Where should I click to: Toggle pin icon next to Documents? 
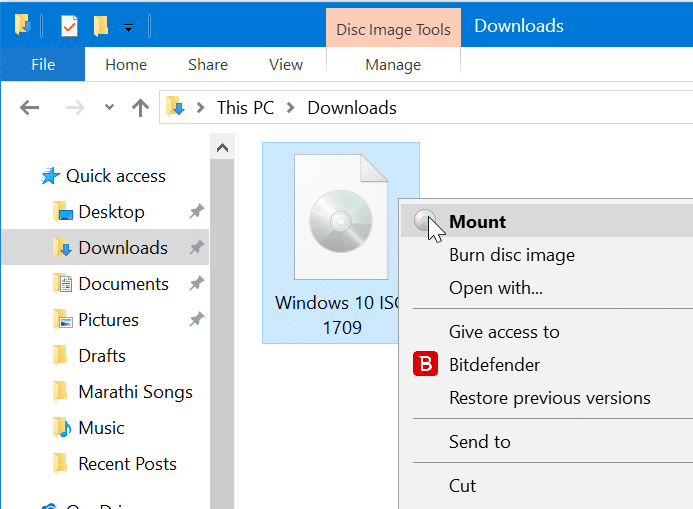coord(196,284)
